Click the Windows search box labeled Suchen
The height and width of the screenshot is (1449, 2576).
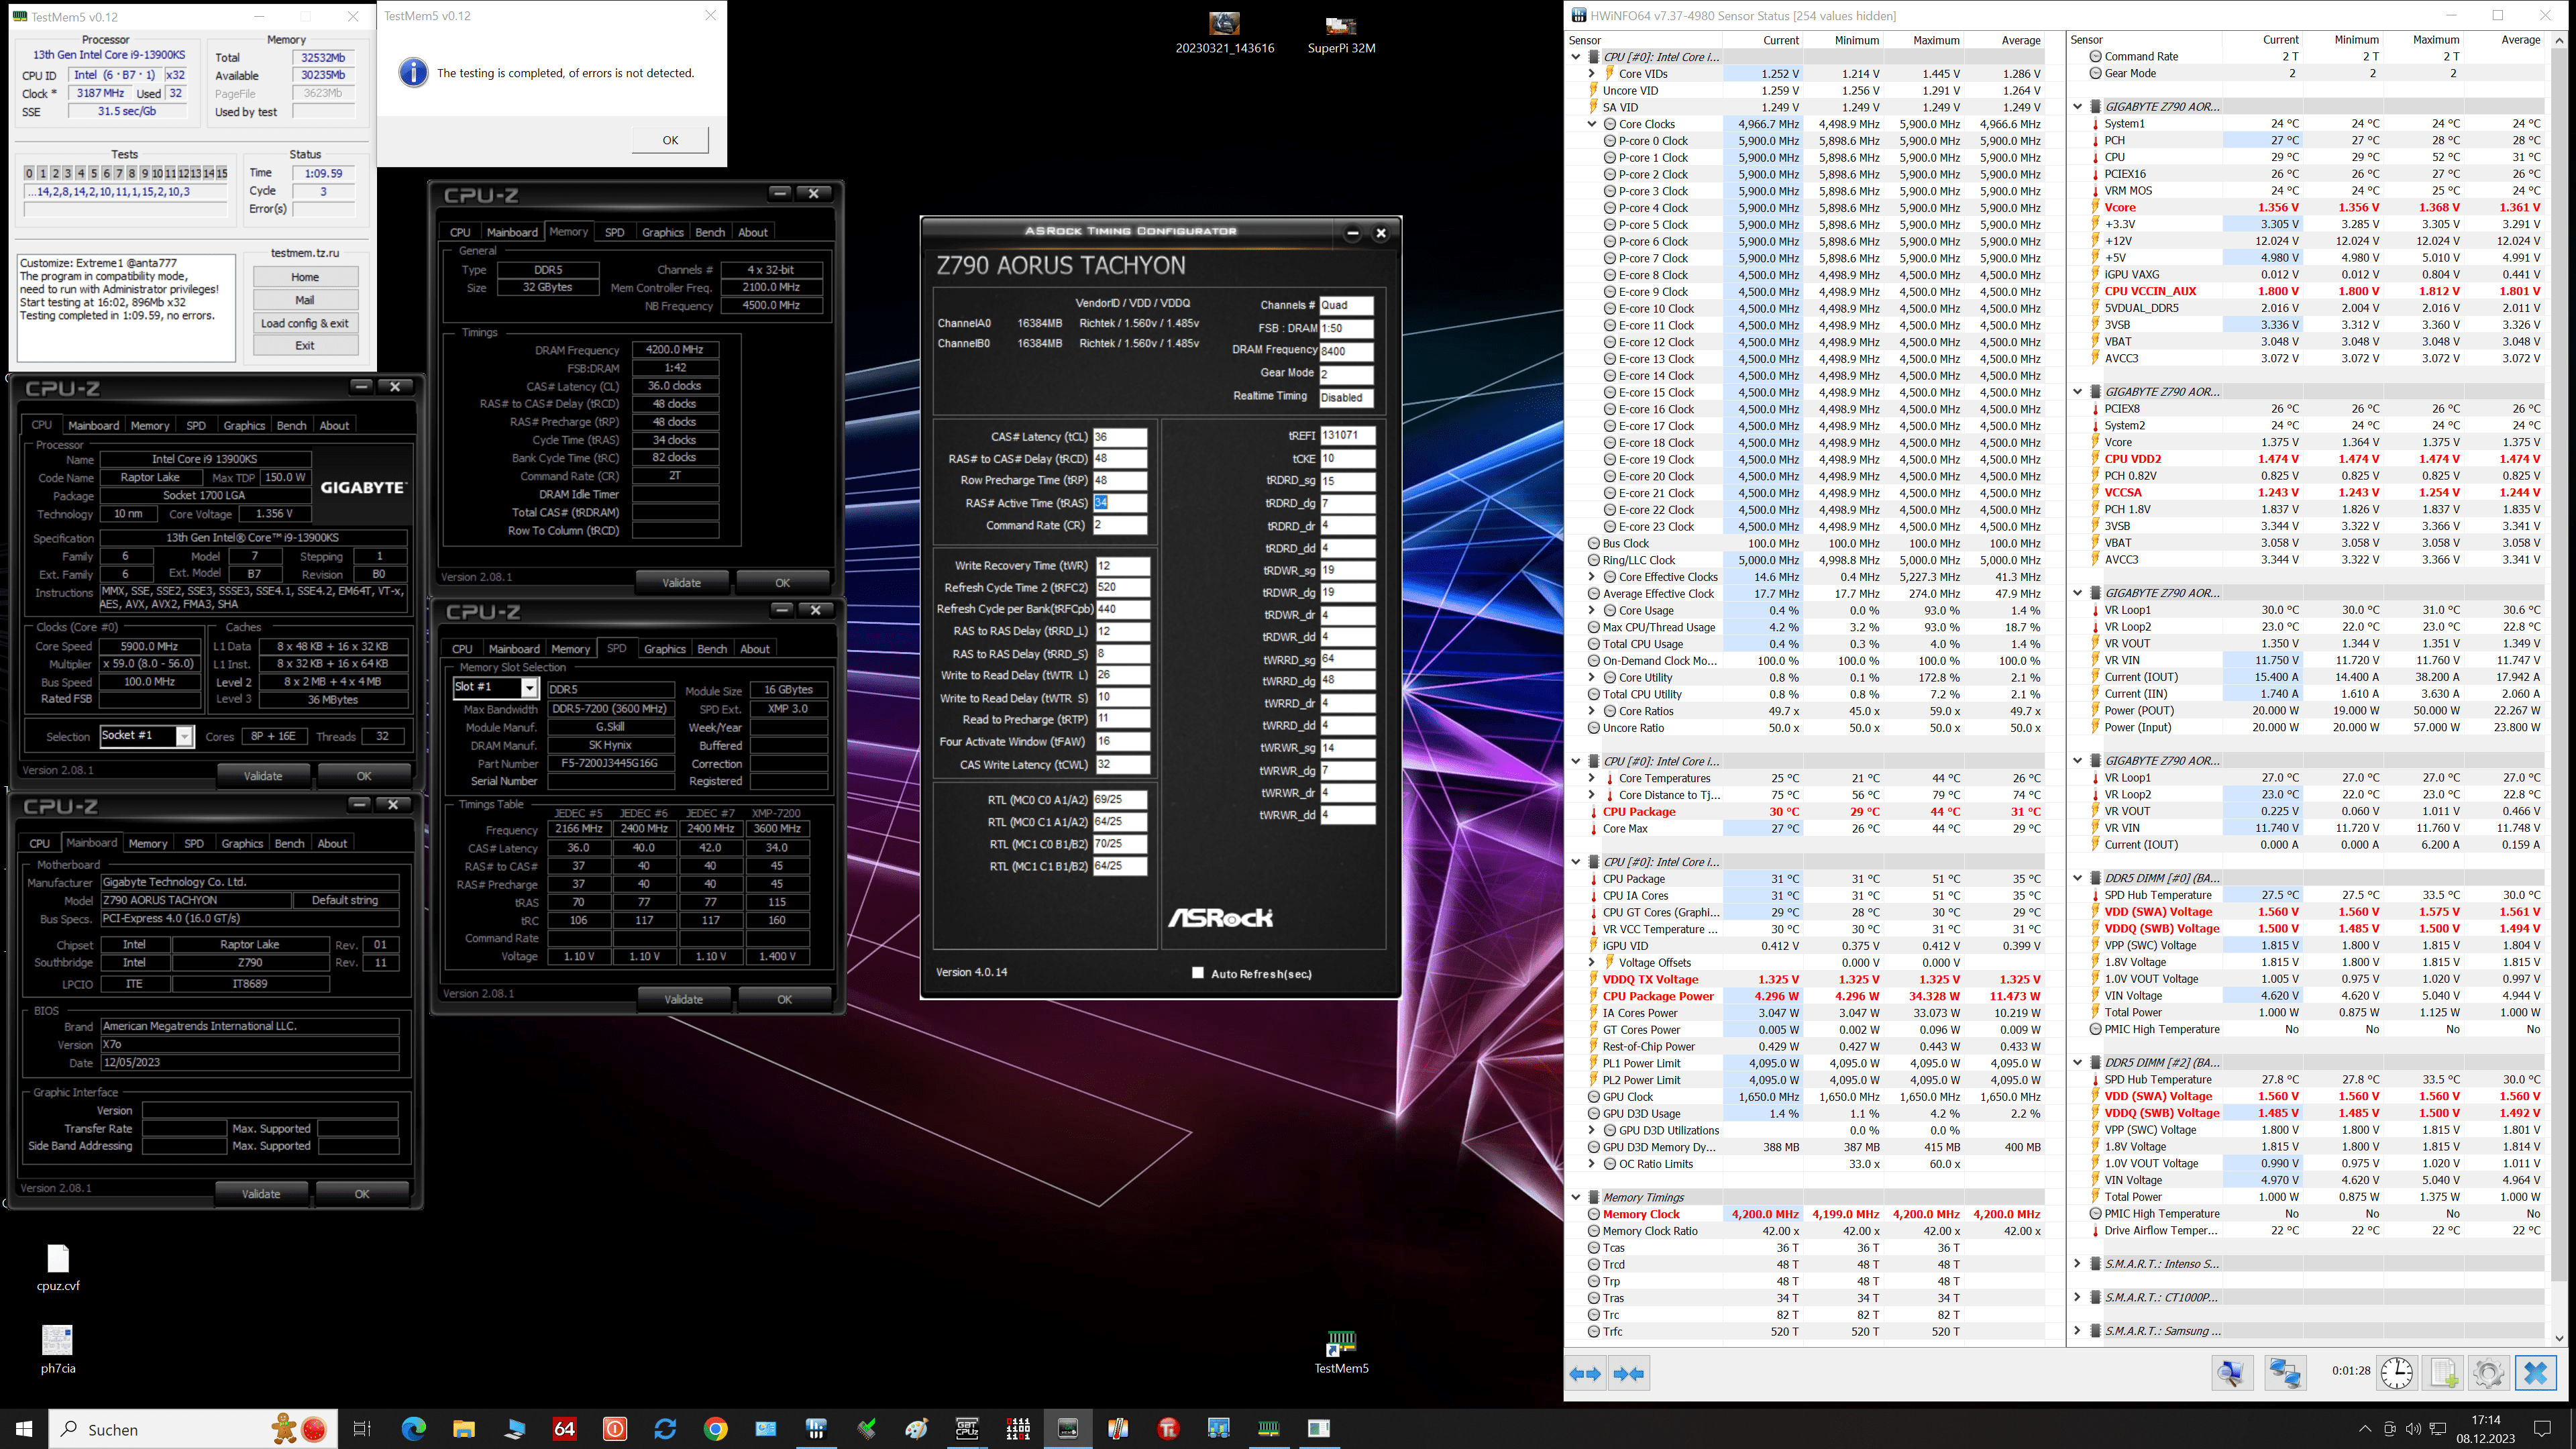[x=193, y=1429]
